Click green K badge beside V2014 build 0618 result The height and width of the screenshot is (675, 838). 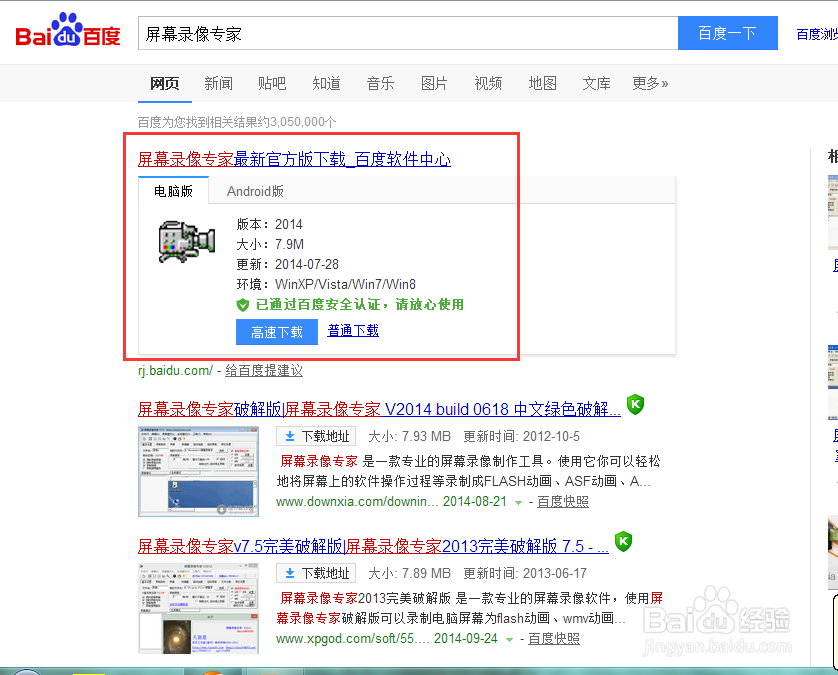point(635,405)
